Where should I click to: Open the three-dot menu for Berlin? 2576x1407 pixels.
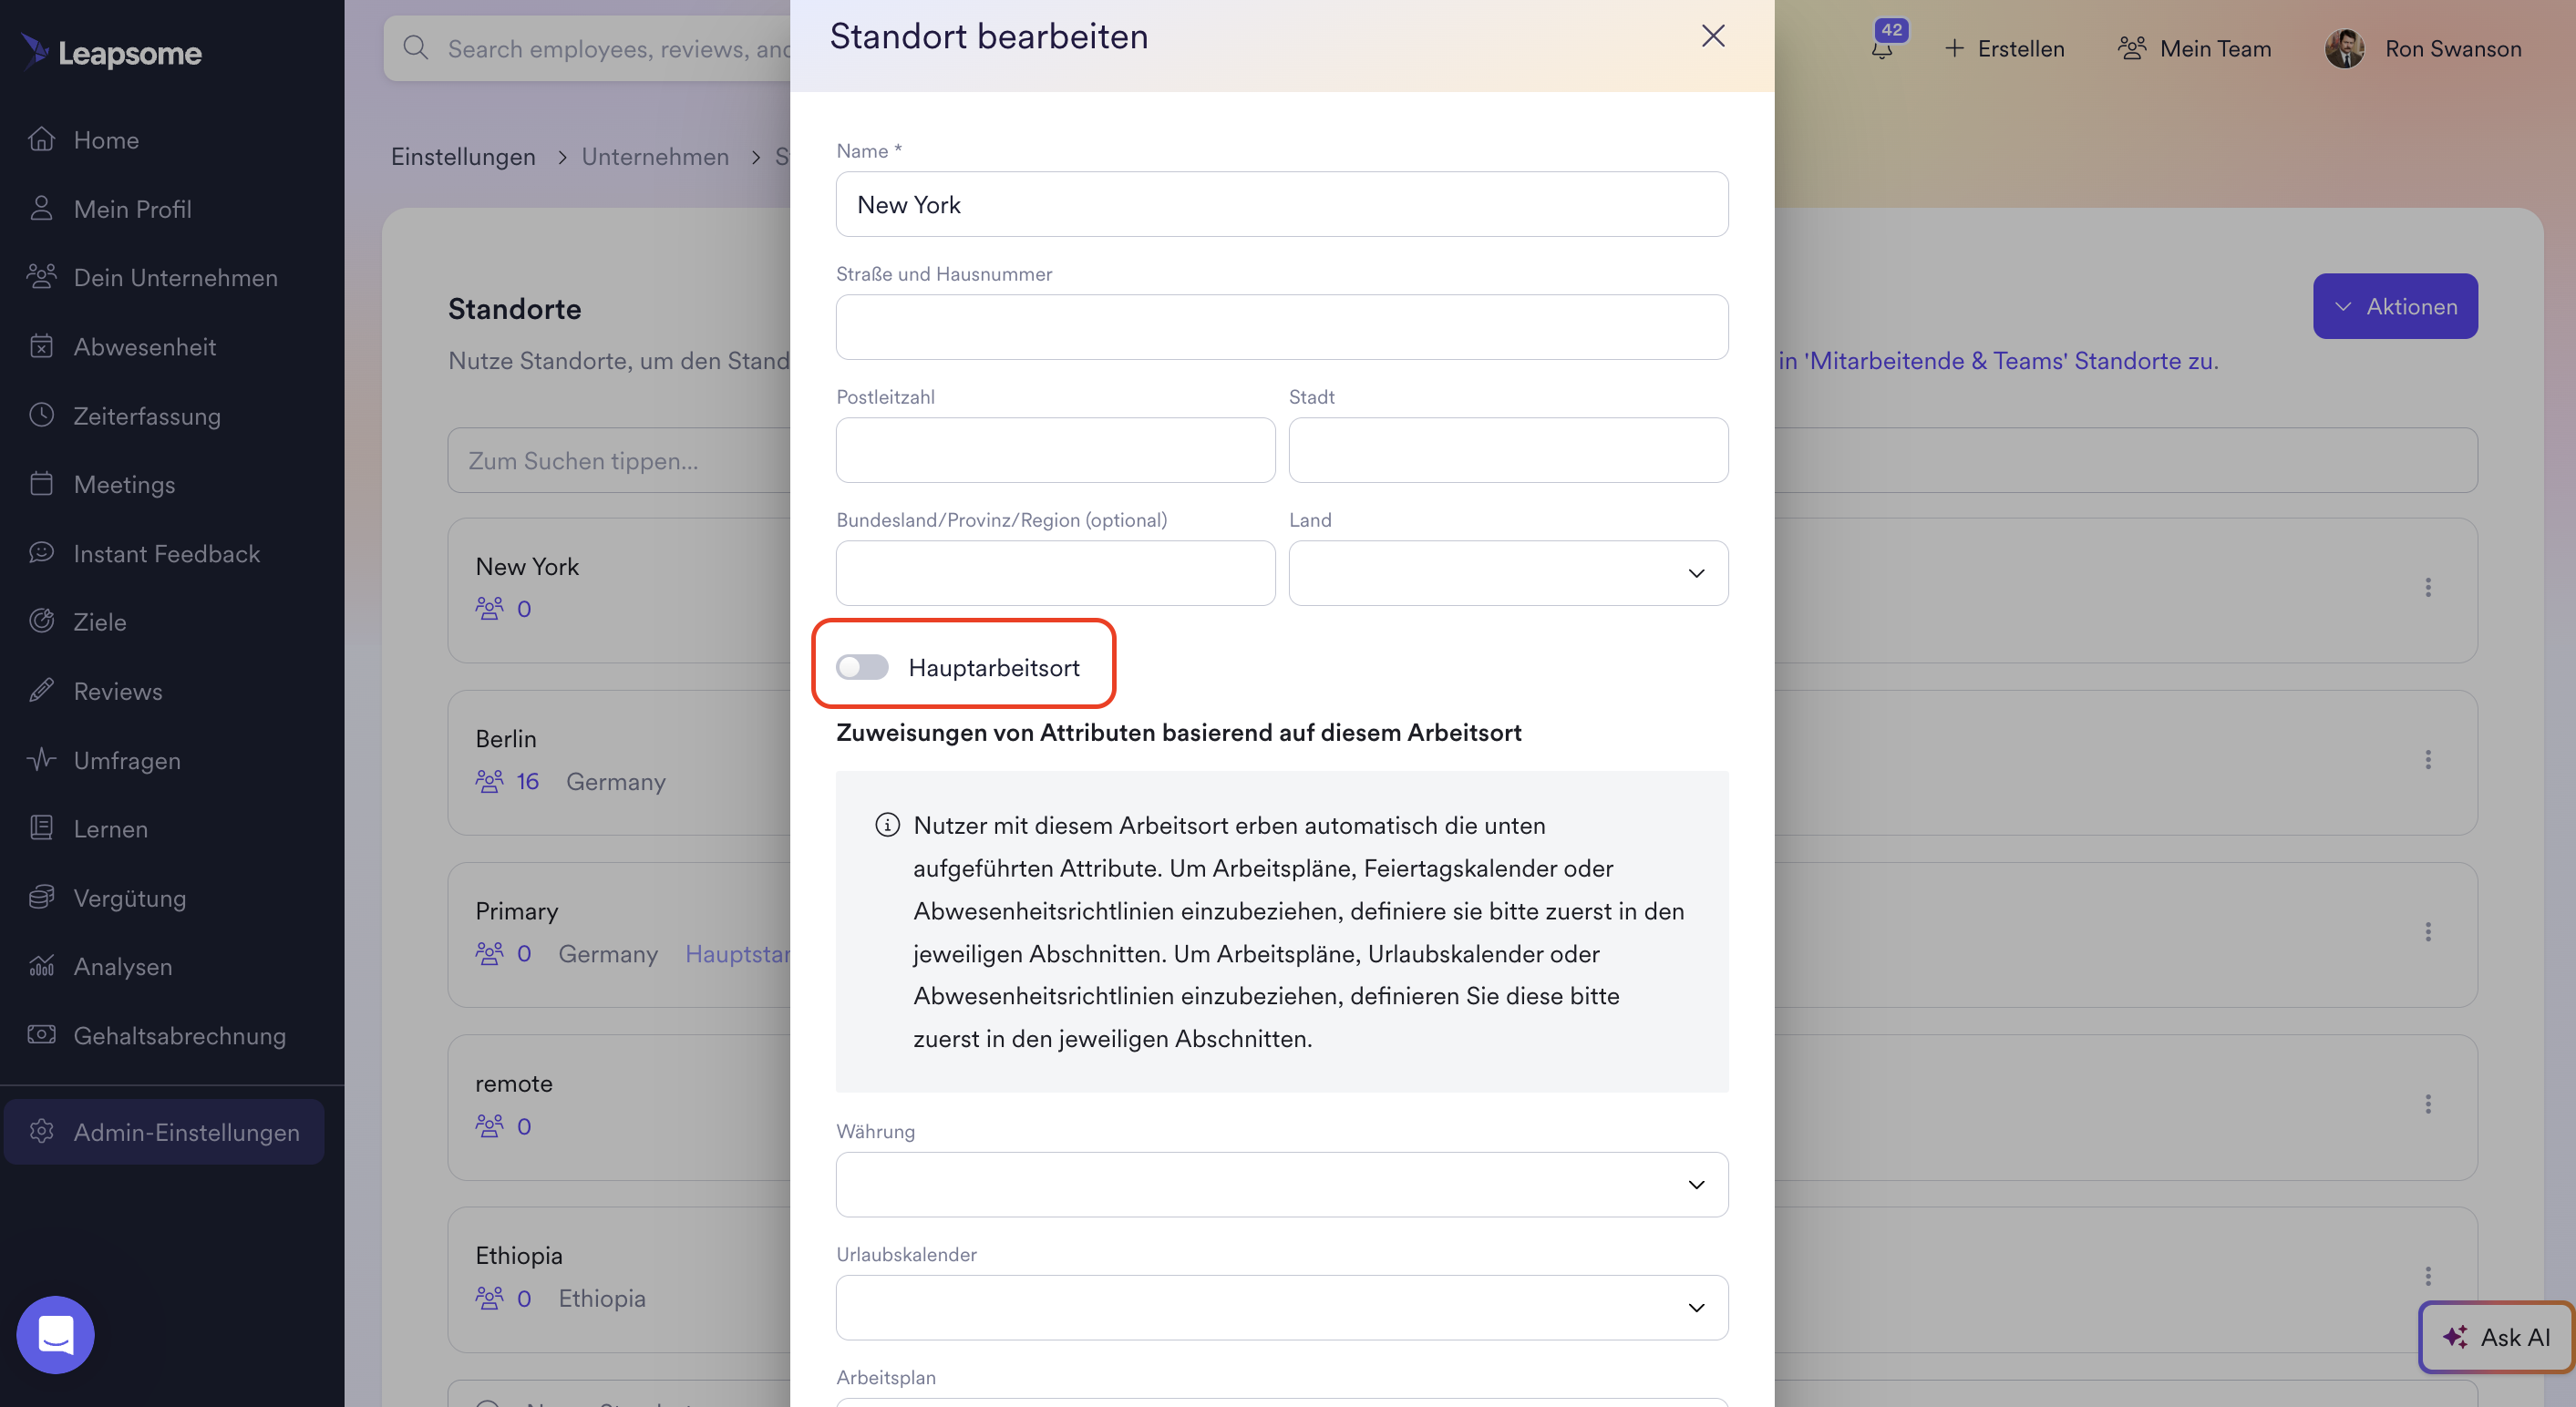(2428, 759)
